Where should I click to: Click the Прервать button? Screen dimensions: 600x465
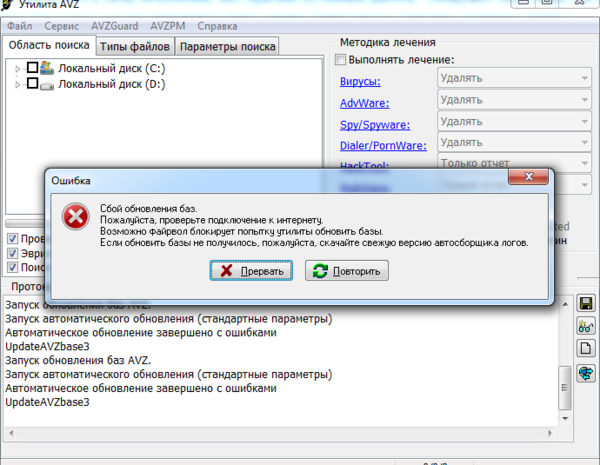click(251, 271)
